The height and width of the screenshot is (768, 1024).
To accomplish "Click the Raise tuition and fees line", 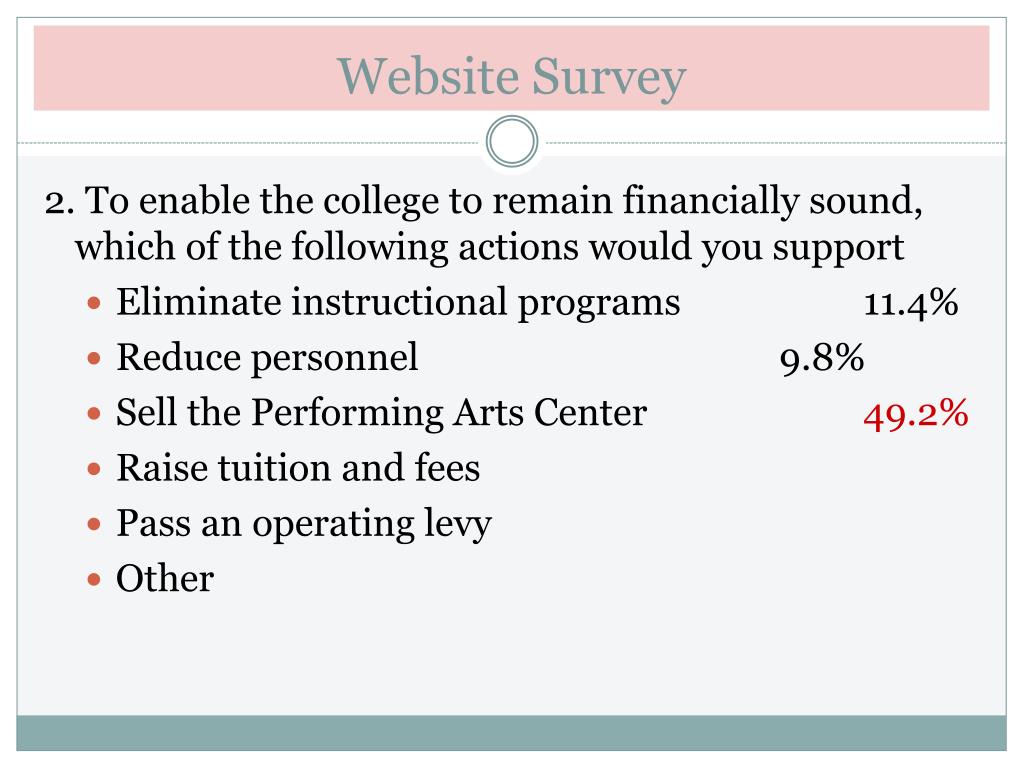I will pos(298,468).
